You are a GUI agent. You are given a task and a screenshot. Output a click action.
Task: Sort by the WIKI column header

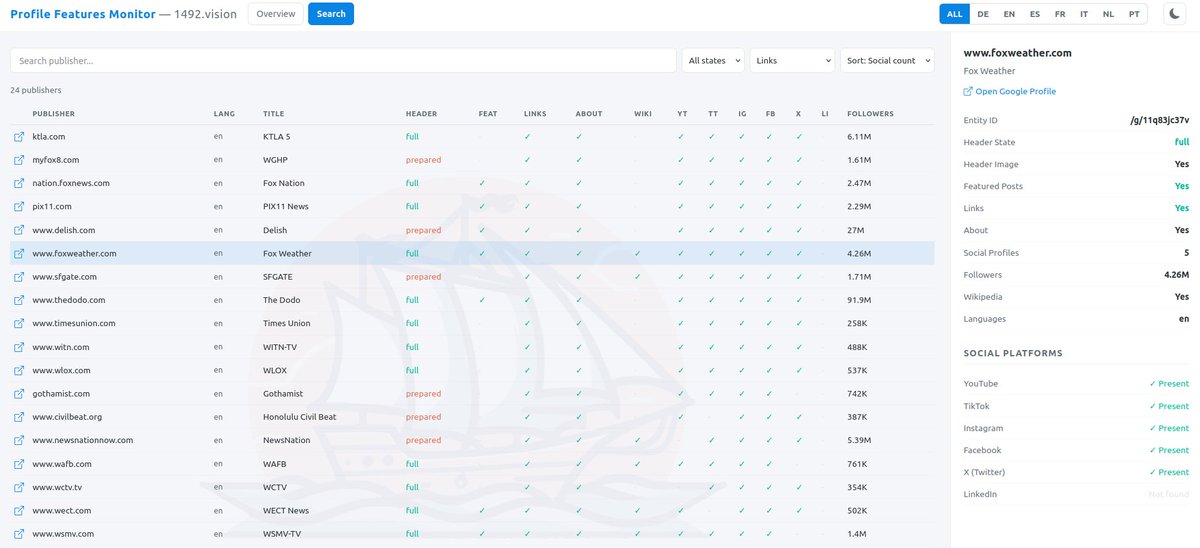(x=643, y=114)
